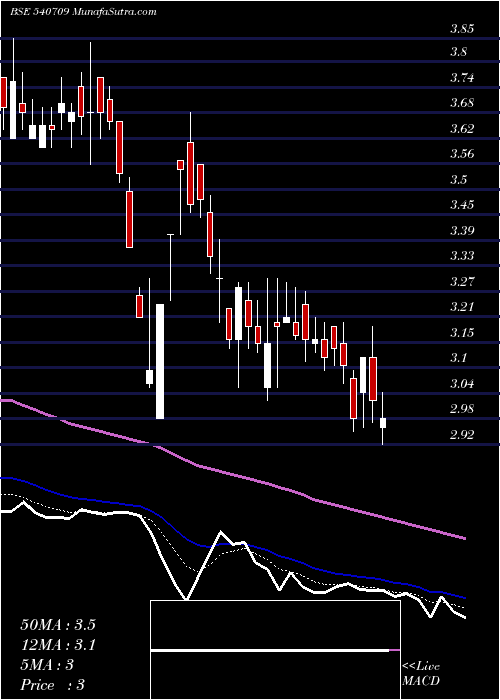
Task: Click the 3.62 price axis label
Action: point(462,129)
